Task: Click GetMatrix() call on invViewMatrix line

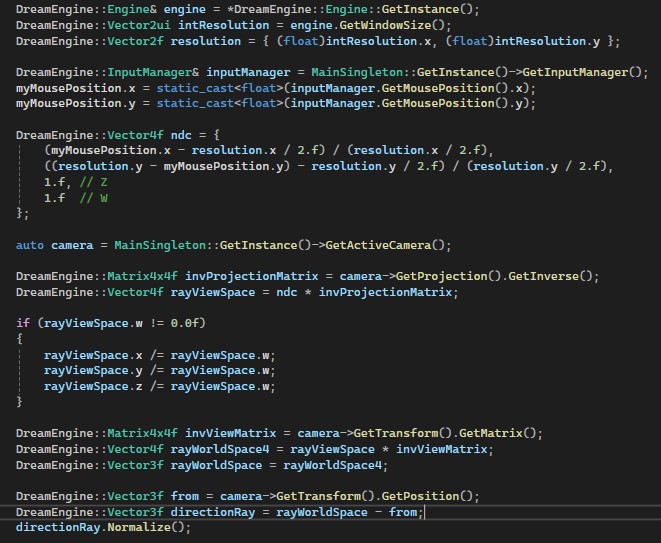Action: (497, 433)
